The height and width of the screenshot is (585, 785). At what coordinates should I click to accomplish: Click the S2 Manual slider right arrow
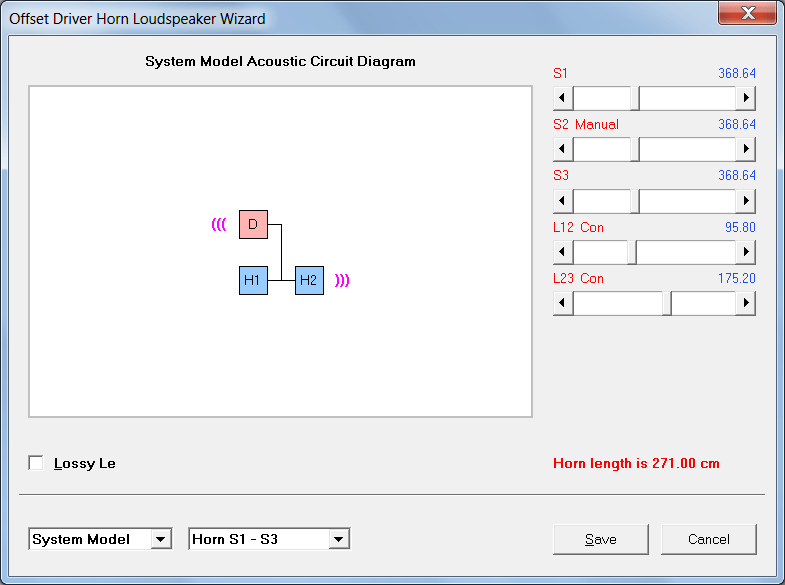(x=745, y=149)
